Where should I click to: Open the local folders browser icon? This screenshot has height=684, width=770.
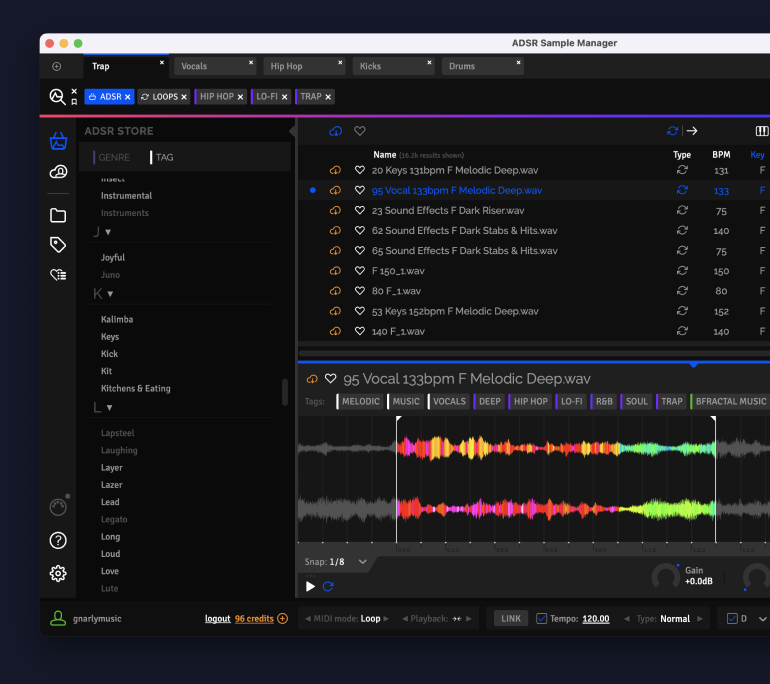coord(58,215)
